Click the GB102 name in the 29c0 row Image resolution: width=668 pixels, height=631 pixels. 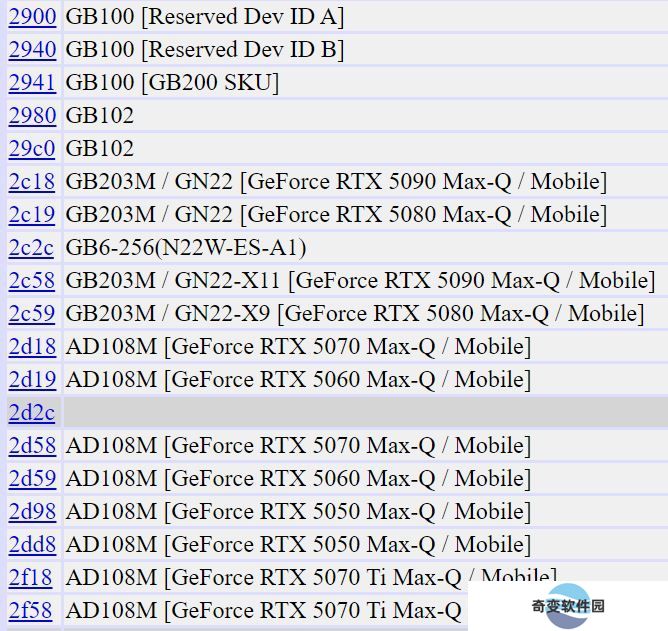[x=100, y=149]
